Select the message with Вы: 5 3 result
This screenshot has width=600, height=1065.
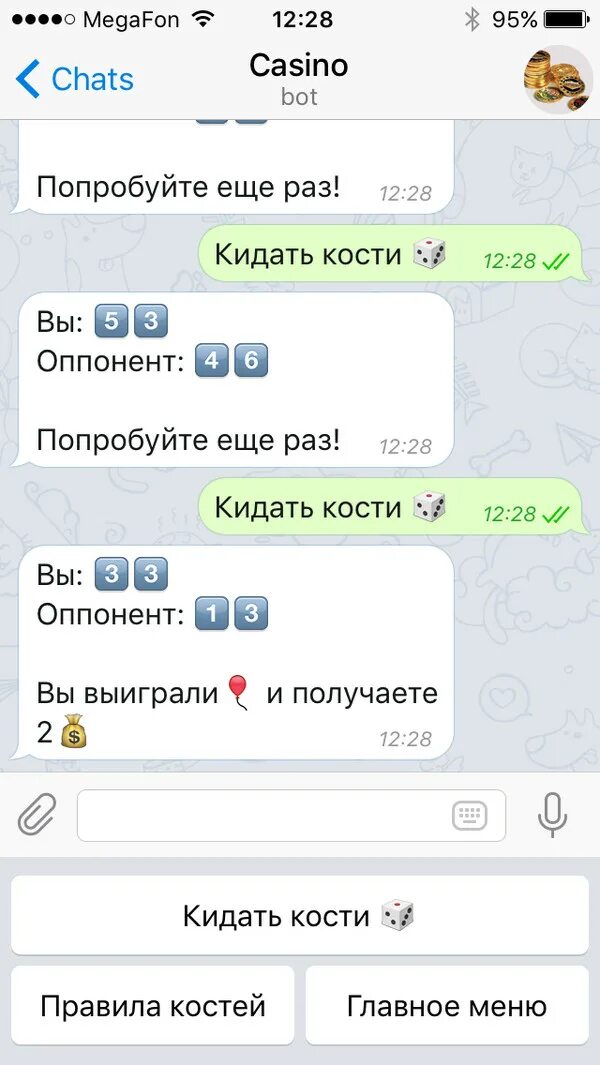pyautogui.click(x=232, y=380)
